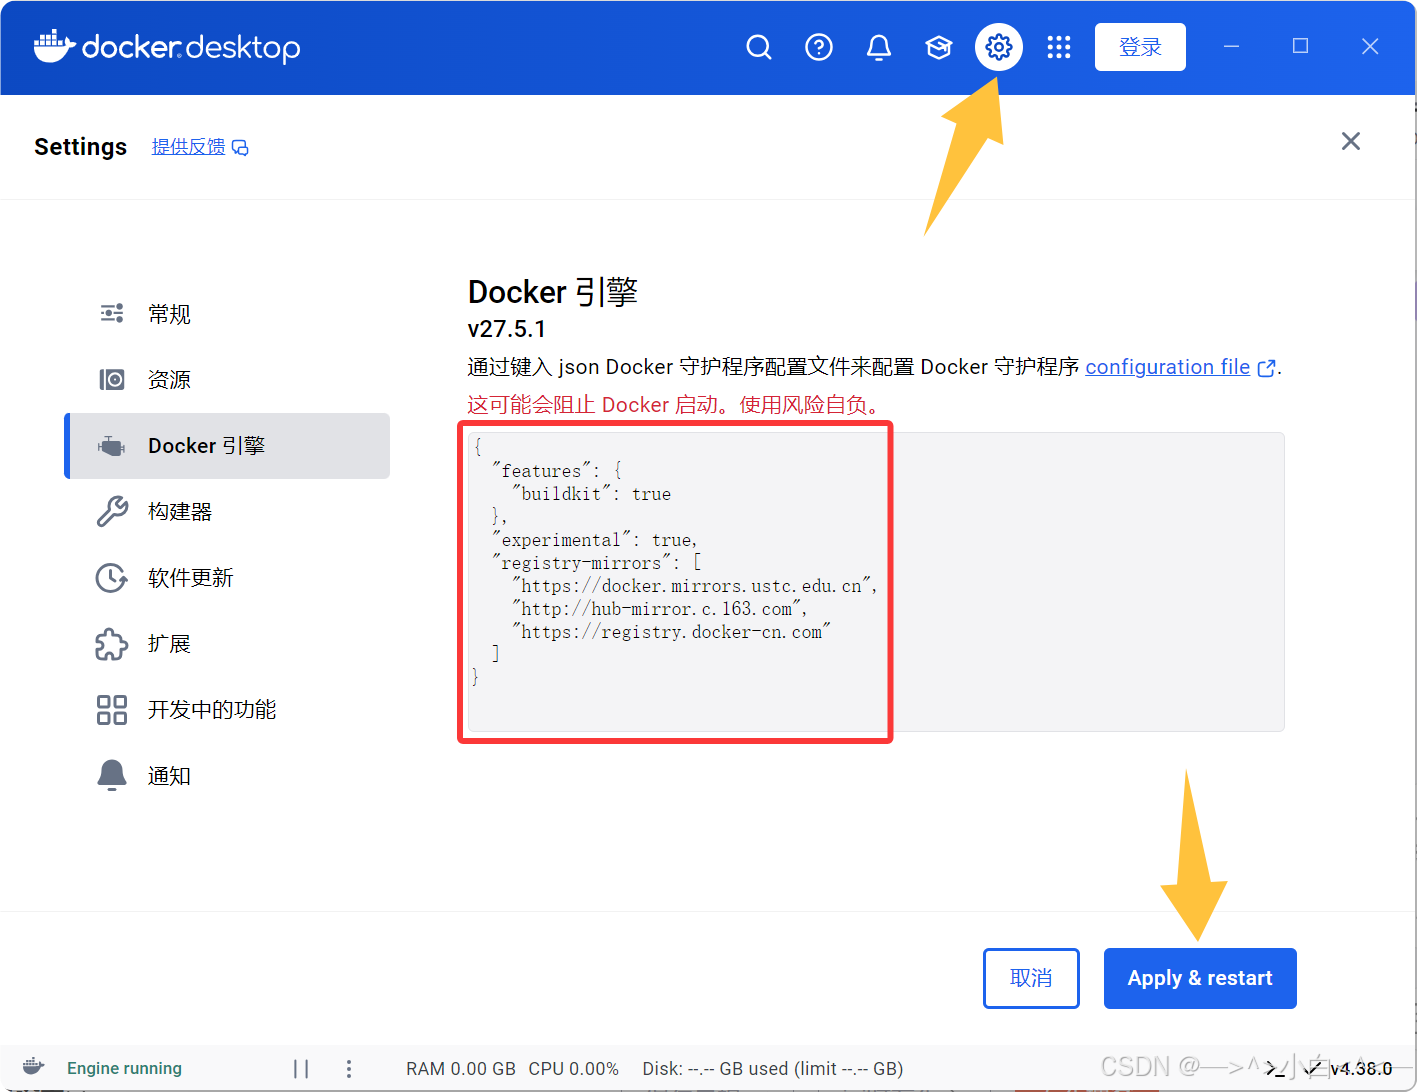
Task: Open the search magnifier in the top bar
Action: 758,46
